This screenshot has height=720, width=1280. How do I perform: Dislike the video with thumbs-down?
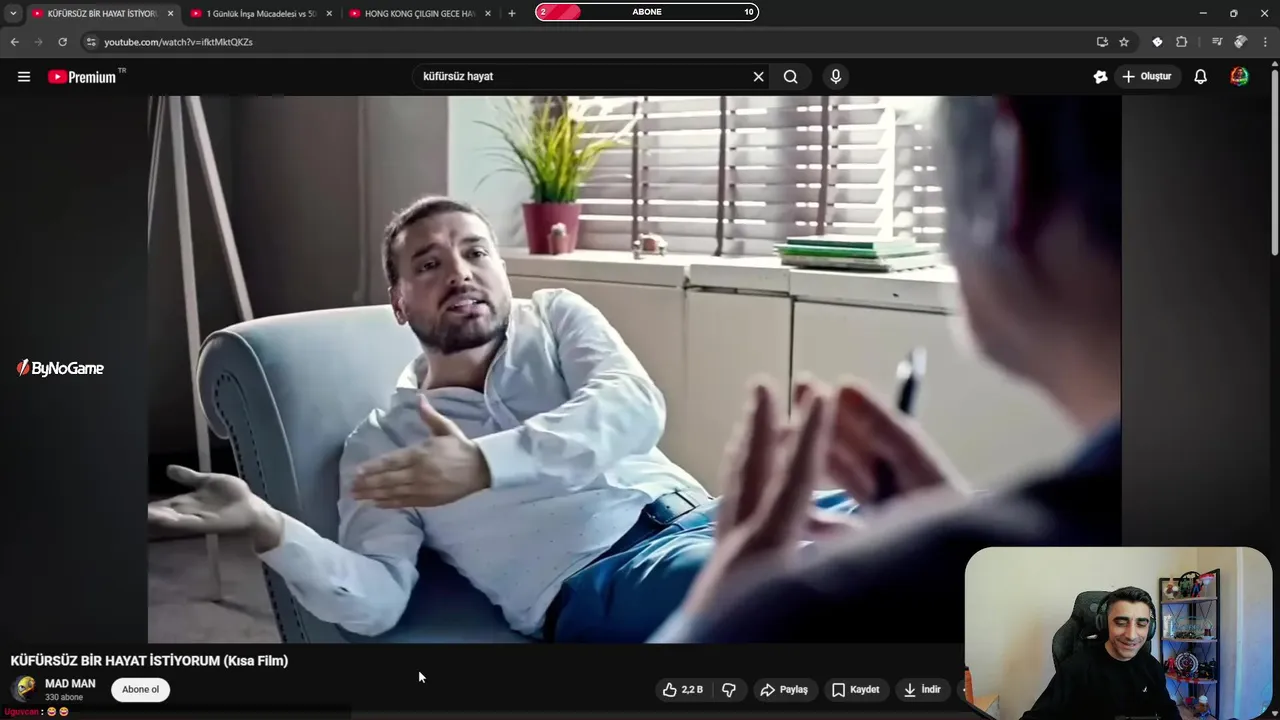click(729, 690)
